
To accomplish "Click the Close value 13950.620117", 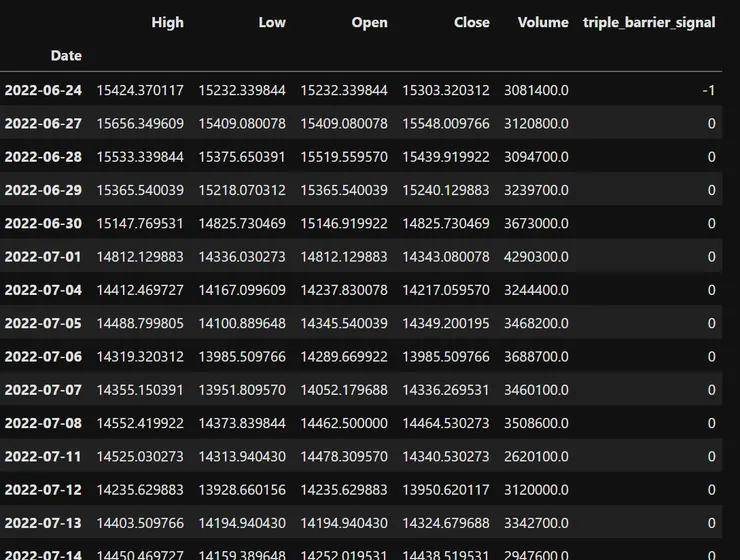I will [446, 490].
